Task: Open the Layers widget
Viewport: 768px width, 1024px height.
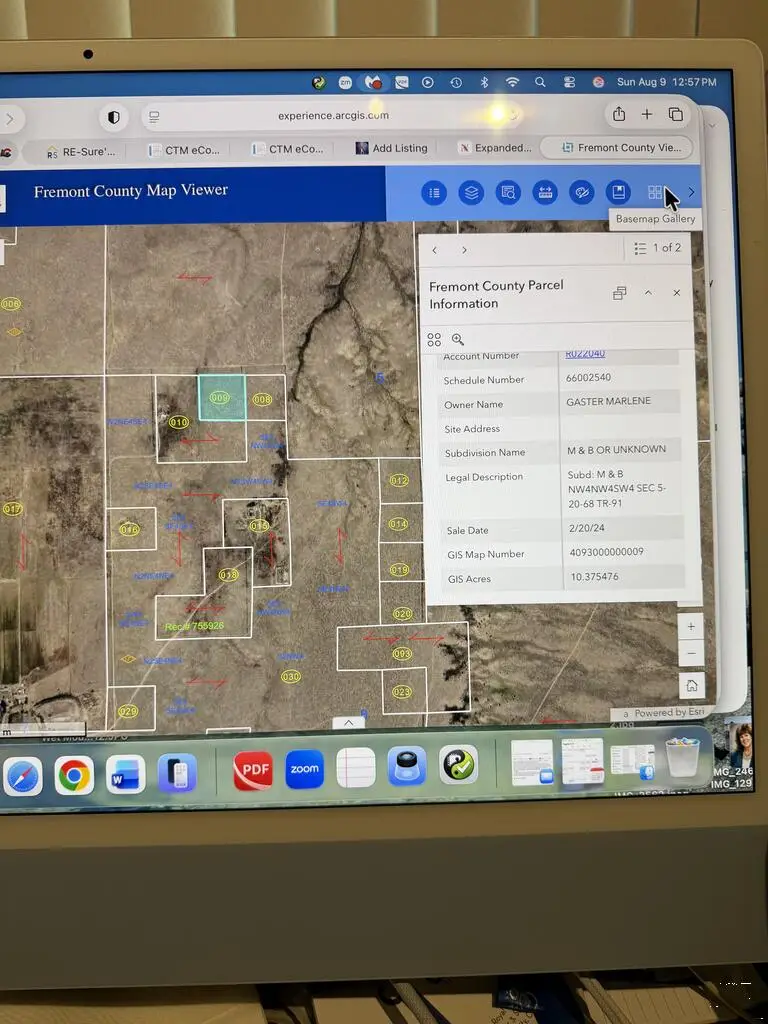Action: pos(471,193)
